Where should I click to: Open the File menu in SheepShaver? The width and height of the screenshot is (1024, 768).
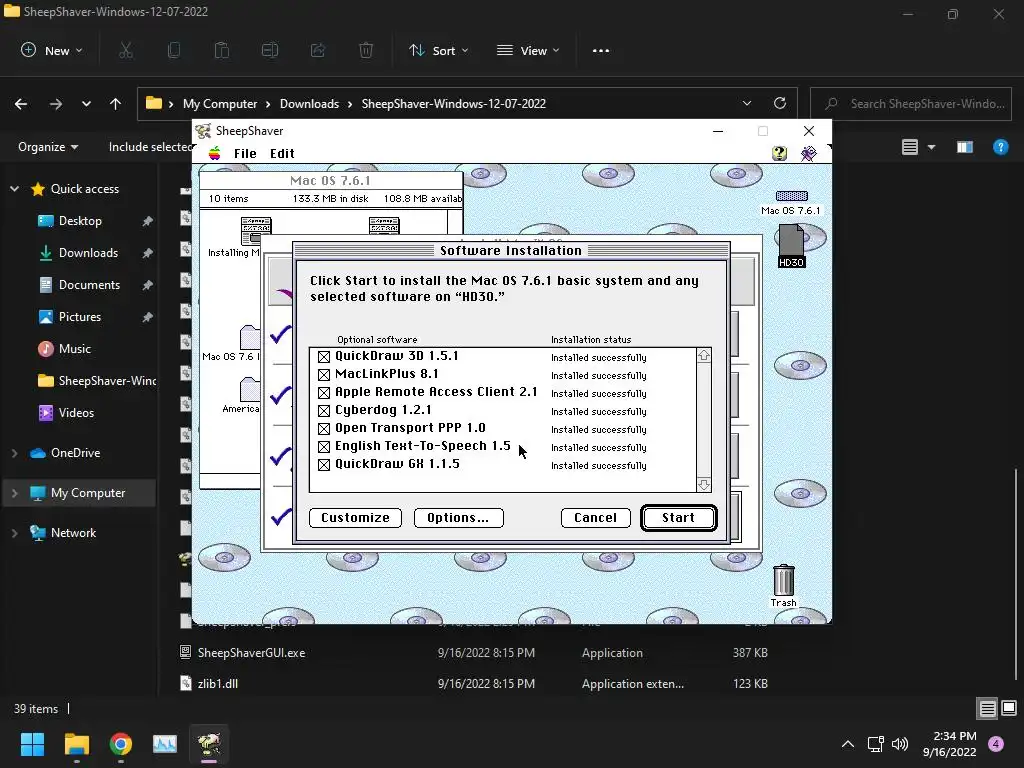[x=245, y=153]
